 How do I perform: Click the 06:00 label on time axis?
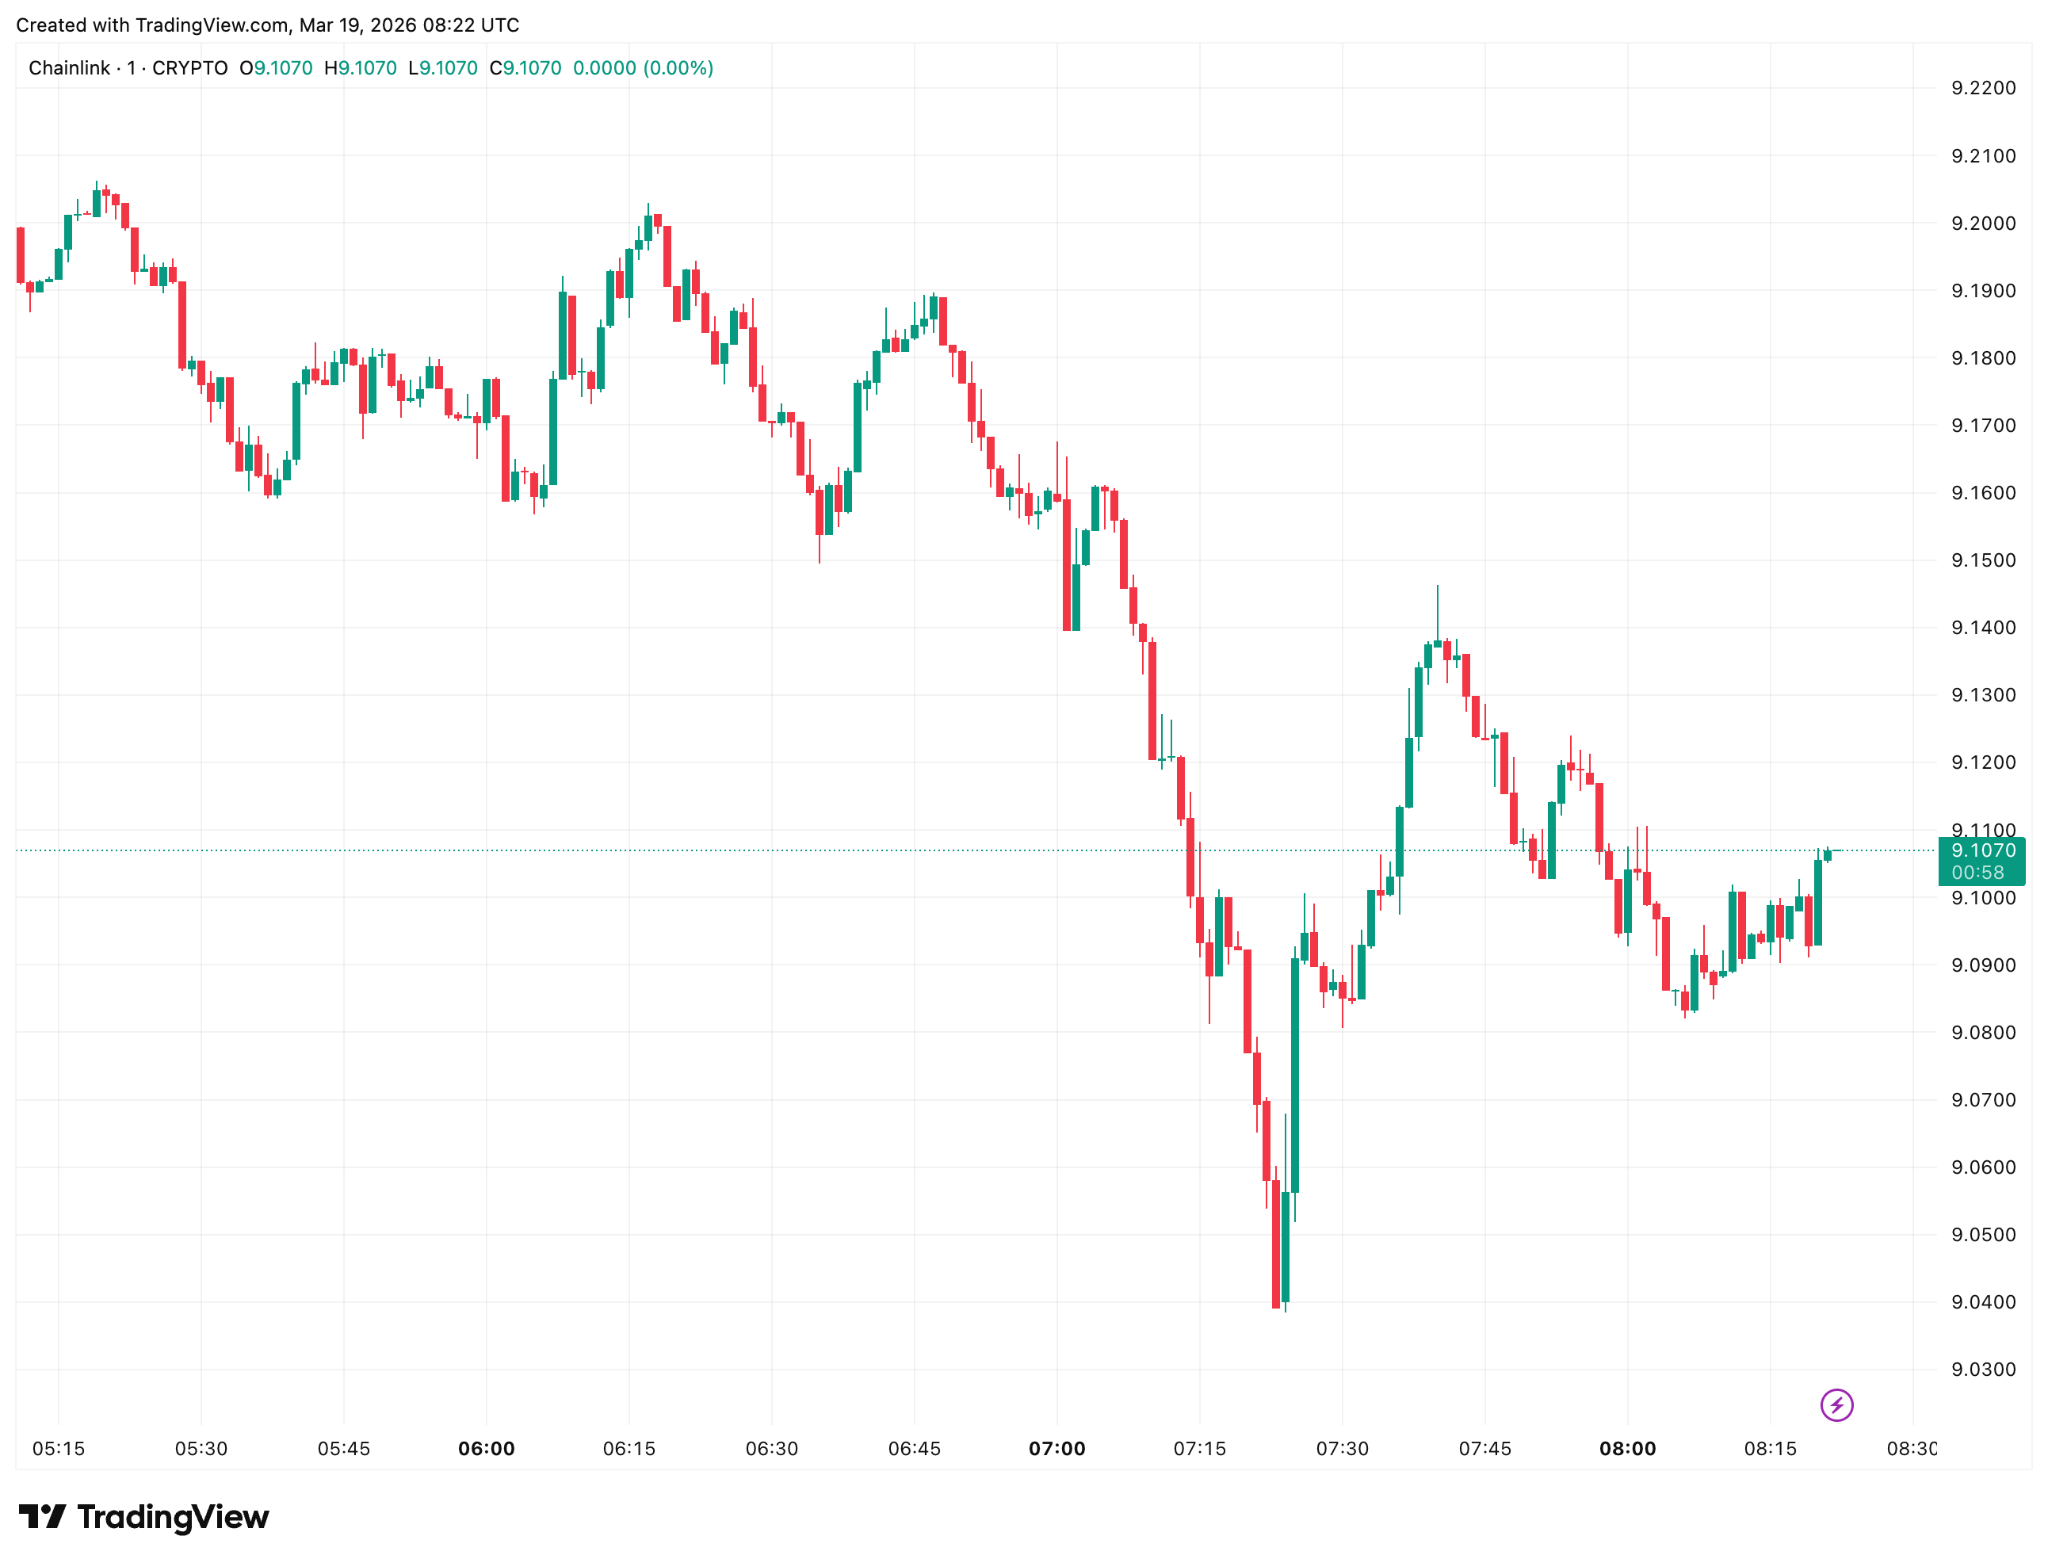pyautogui.click(x=486, y=1449)
